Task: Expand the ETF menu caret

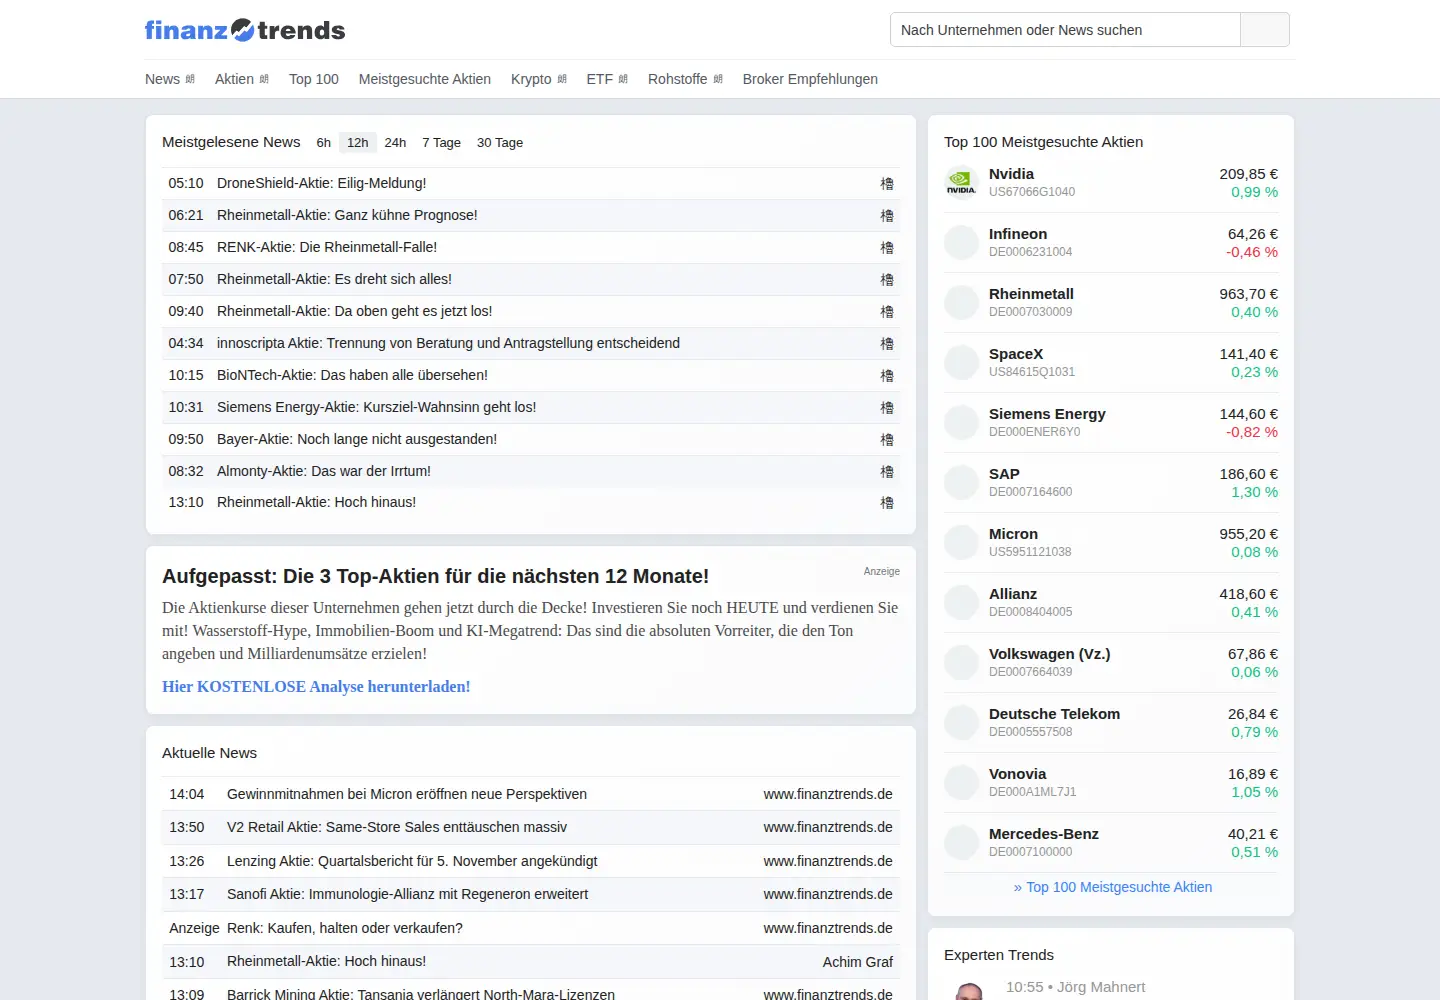Action: pos(623,79)
